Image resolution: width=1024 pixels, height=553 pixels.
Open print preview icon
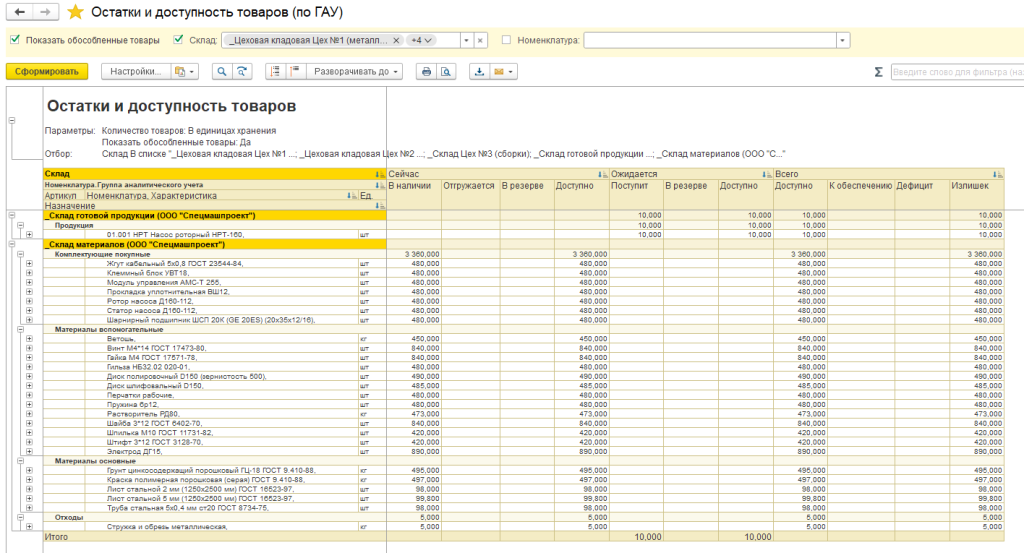click(446, 72)
